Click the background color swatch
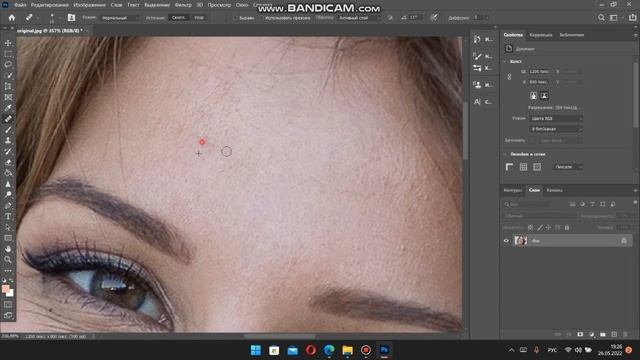The width and height of the screenshot is (640, 360). pyautogui.click(x=11, y=293)
